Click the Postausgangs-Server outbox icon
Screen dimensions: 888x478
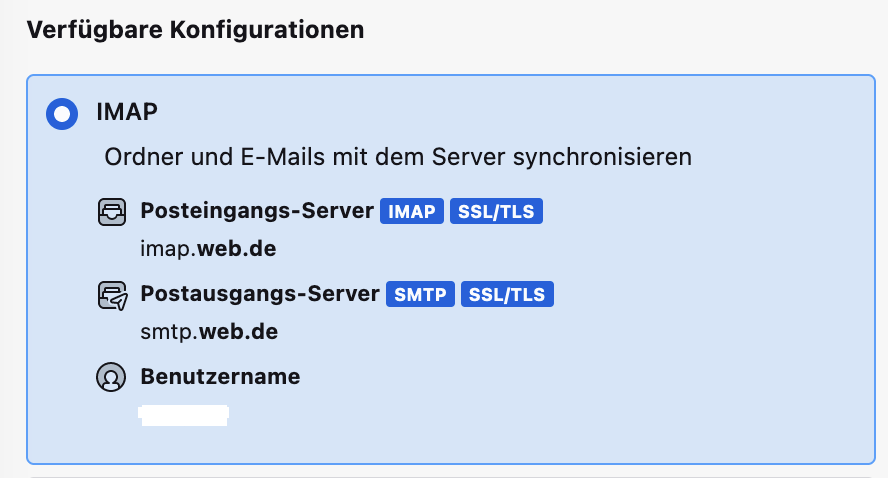112,295
